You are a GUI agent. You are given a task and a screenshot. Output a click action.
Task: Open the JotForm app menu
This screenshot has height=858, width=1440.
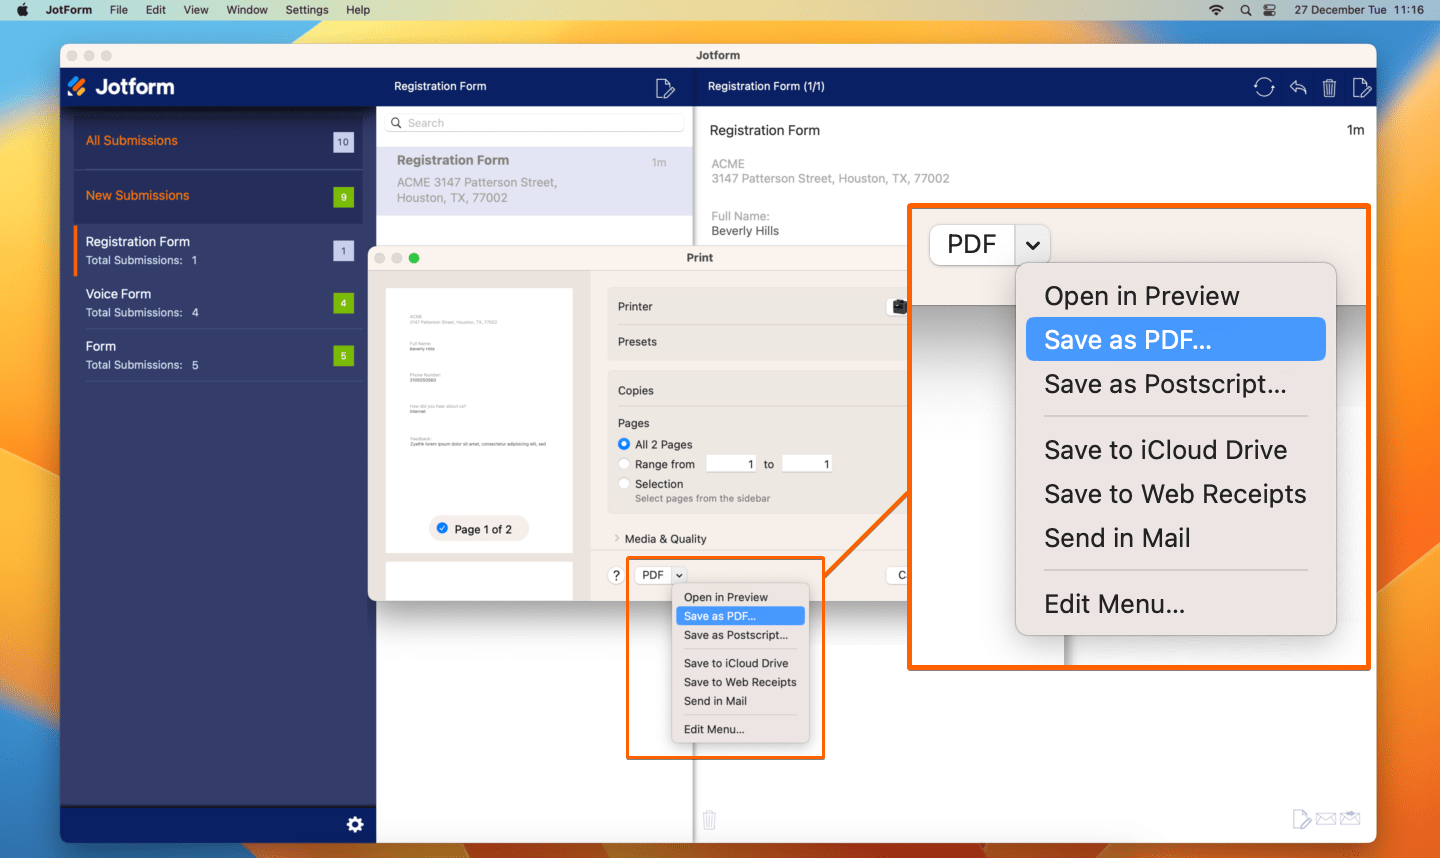pyautogui.click(x=69, y=10)
